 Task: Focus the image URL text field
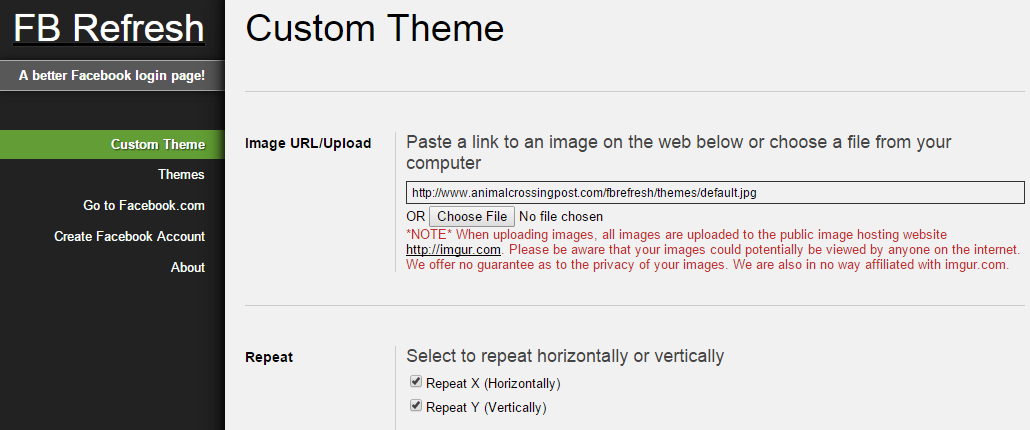(715, 193)
